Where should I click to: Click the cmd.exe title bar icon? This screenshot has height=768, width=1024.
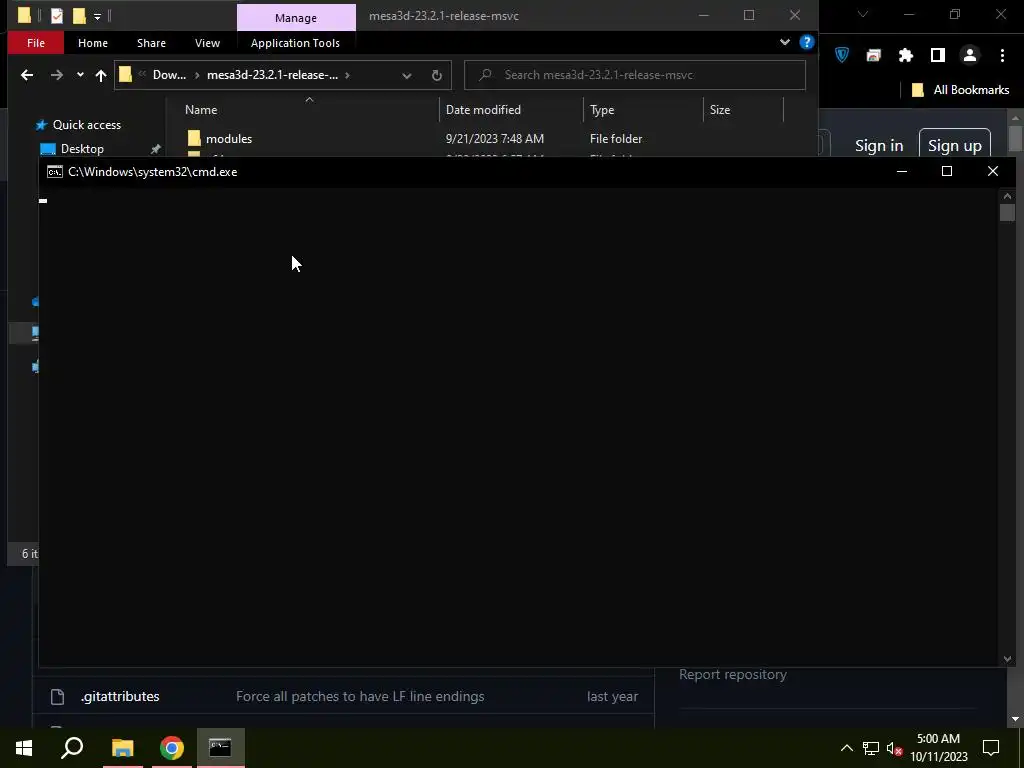point(55,172)
